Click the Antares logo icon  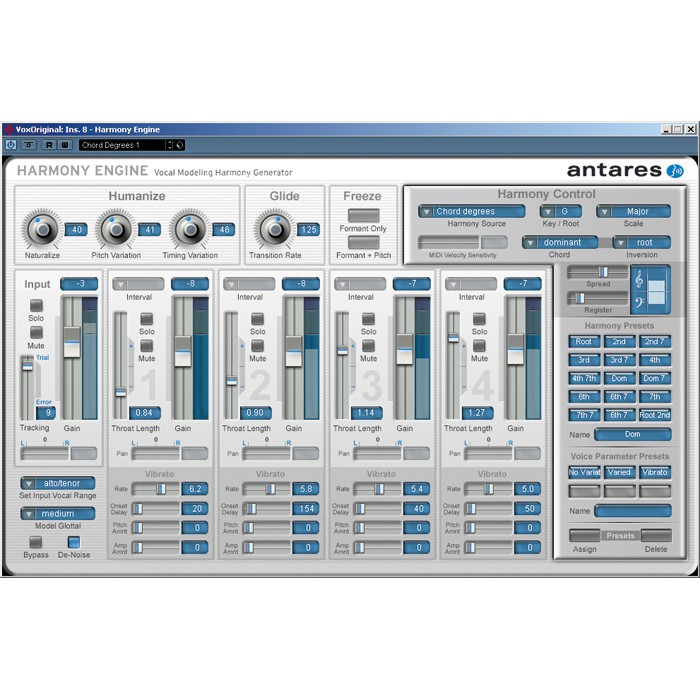[x=675, y=171]
